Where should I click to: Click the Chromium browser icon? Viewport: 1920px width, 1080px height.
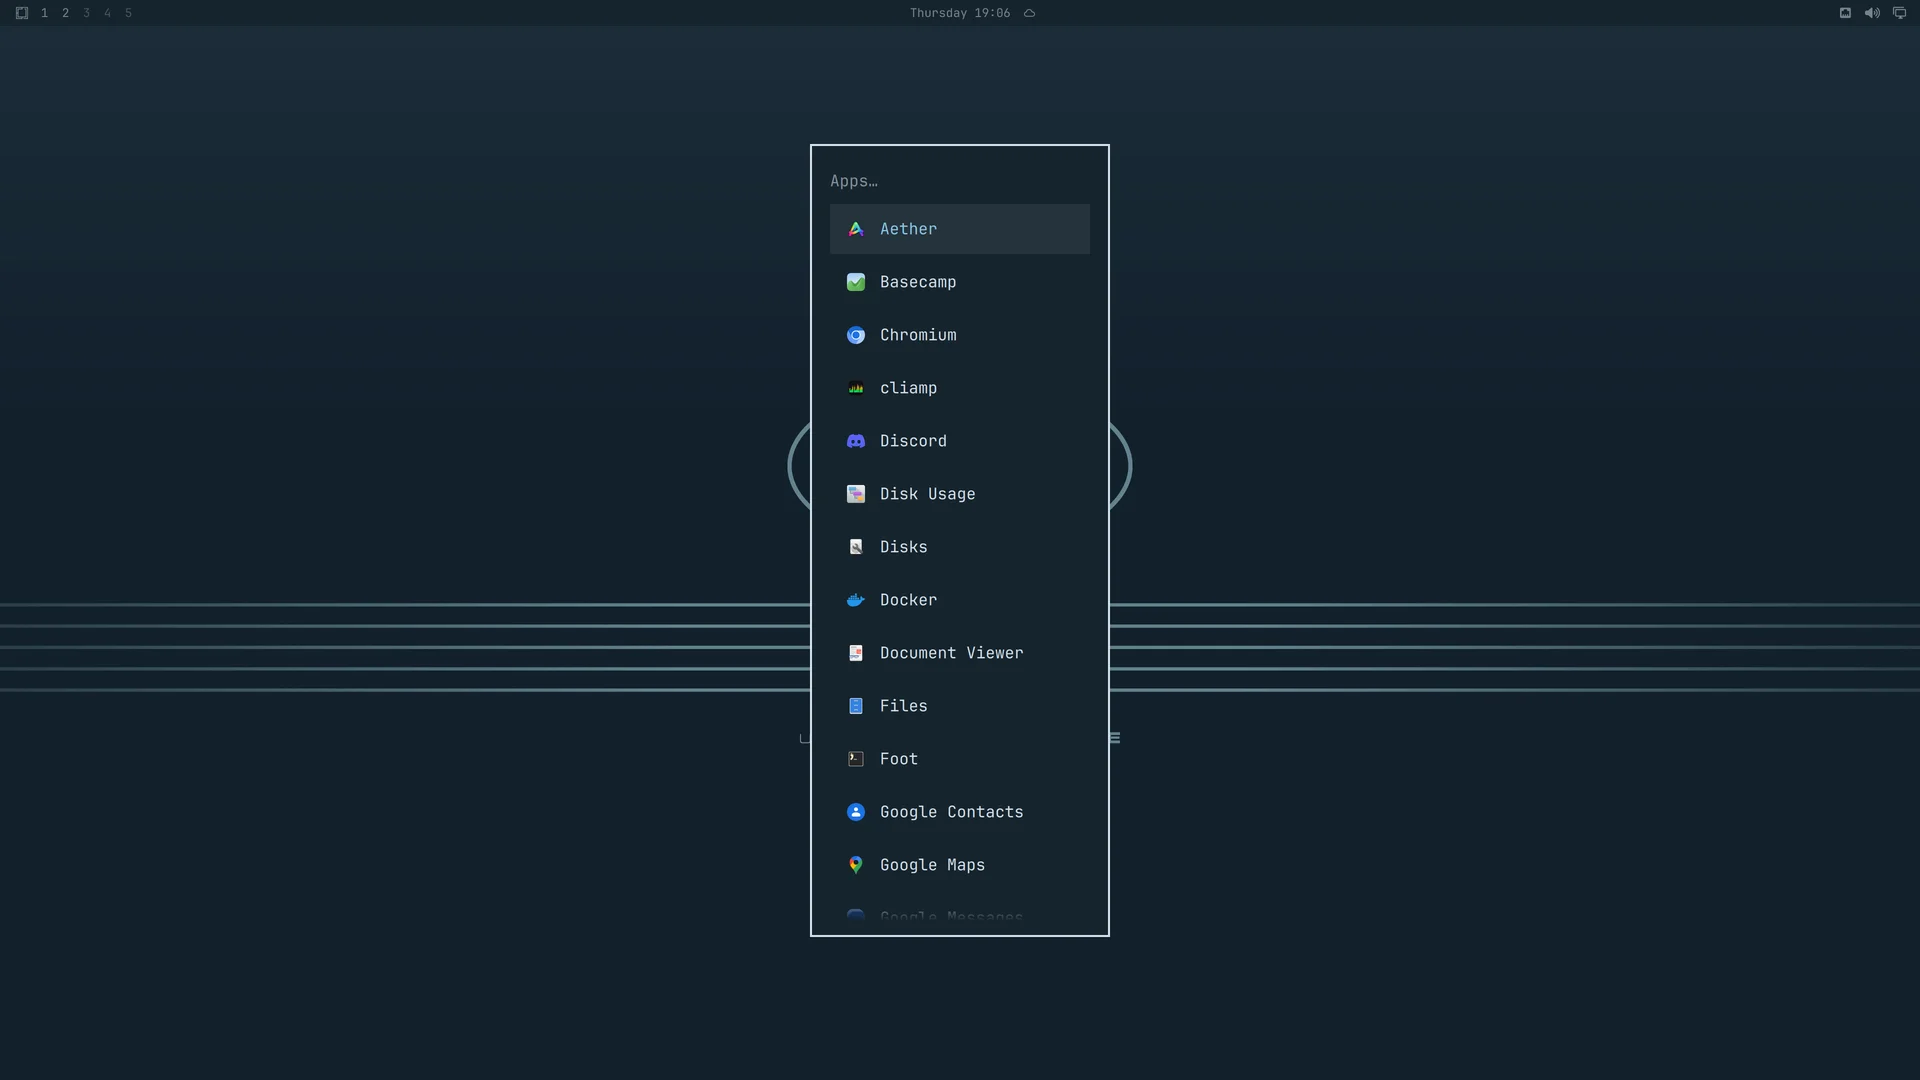856,335
